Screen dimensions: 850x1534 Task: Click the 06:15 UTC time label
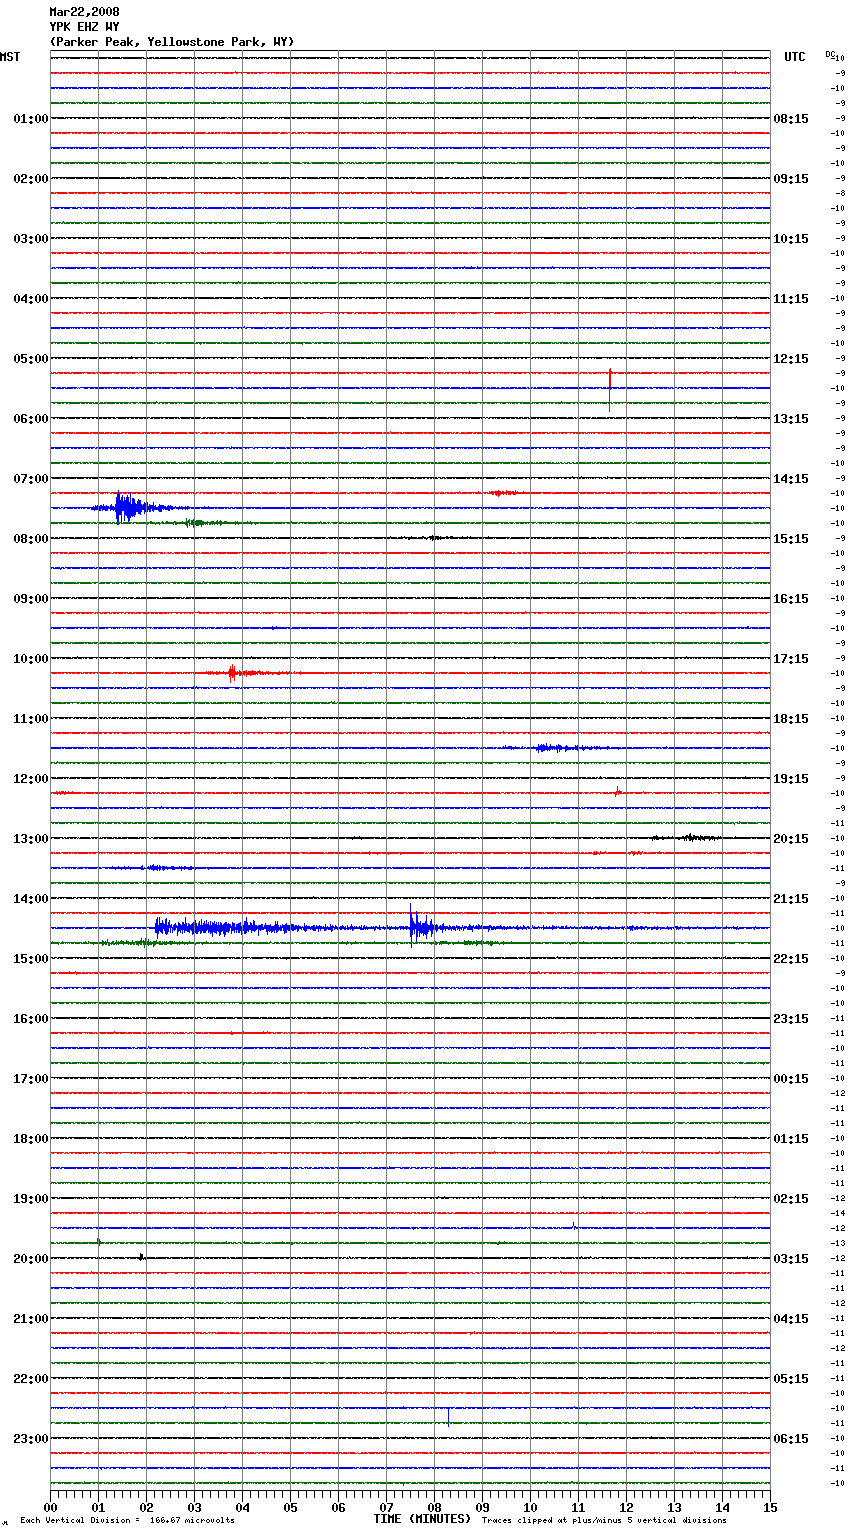(791, 1439)
